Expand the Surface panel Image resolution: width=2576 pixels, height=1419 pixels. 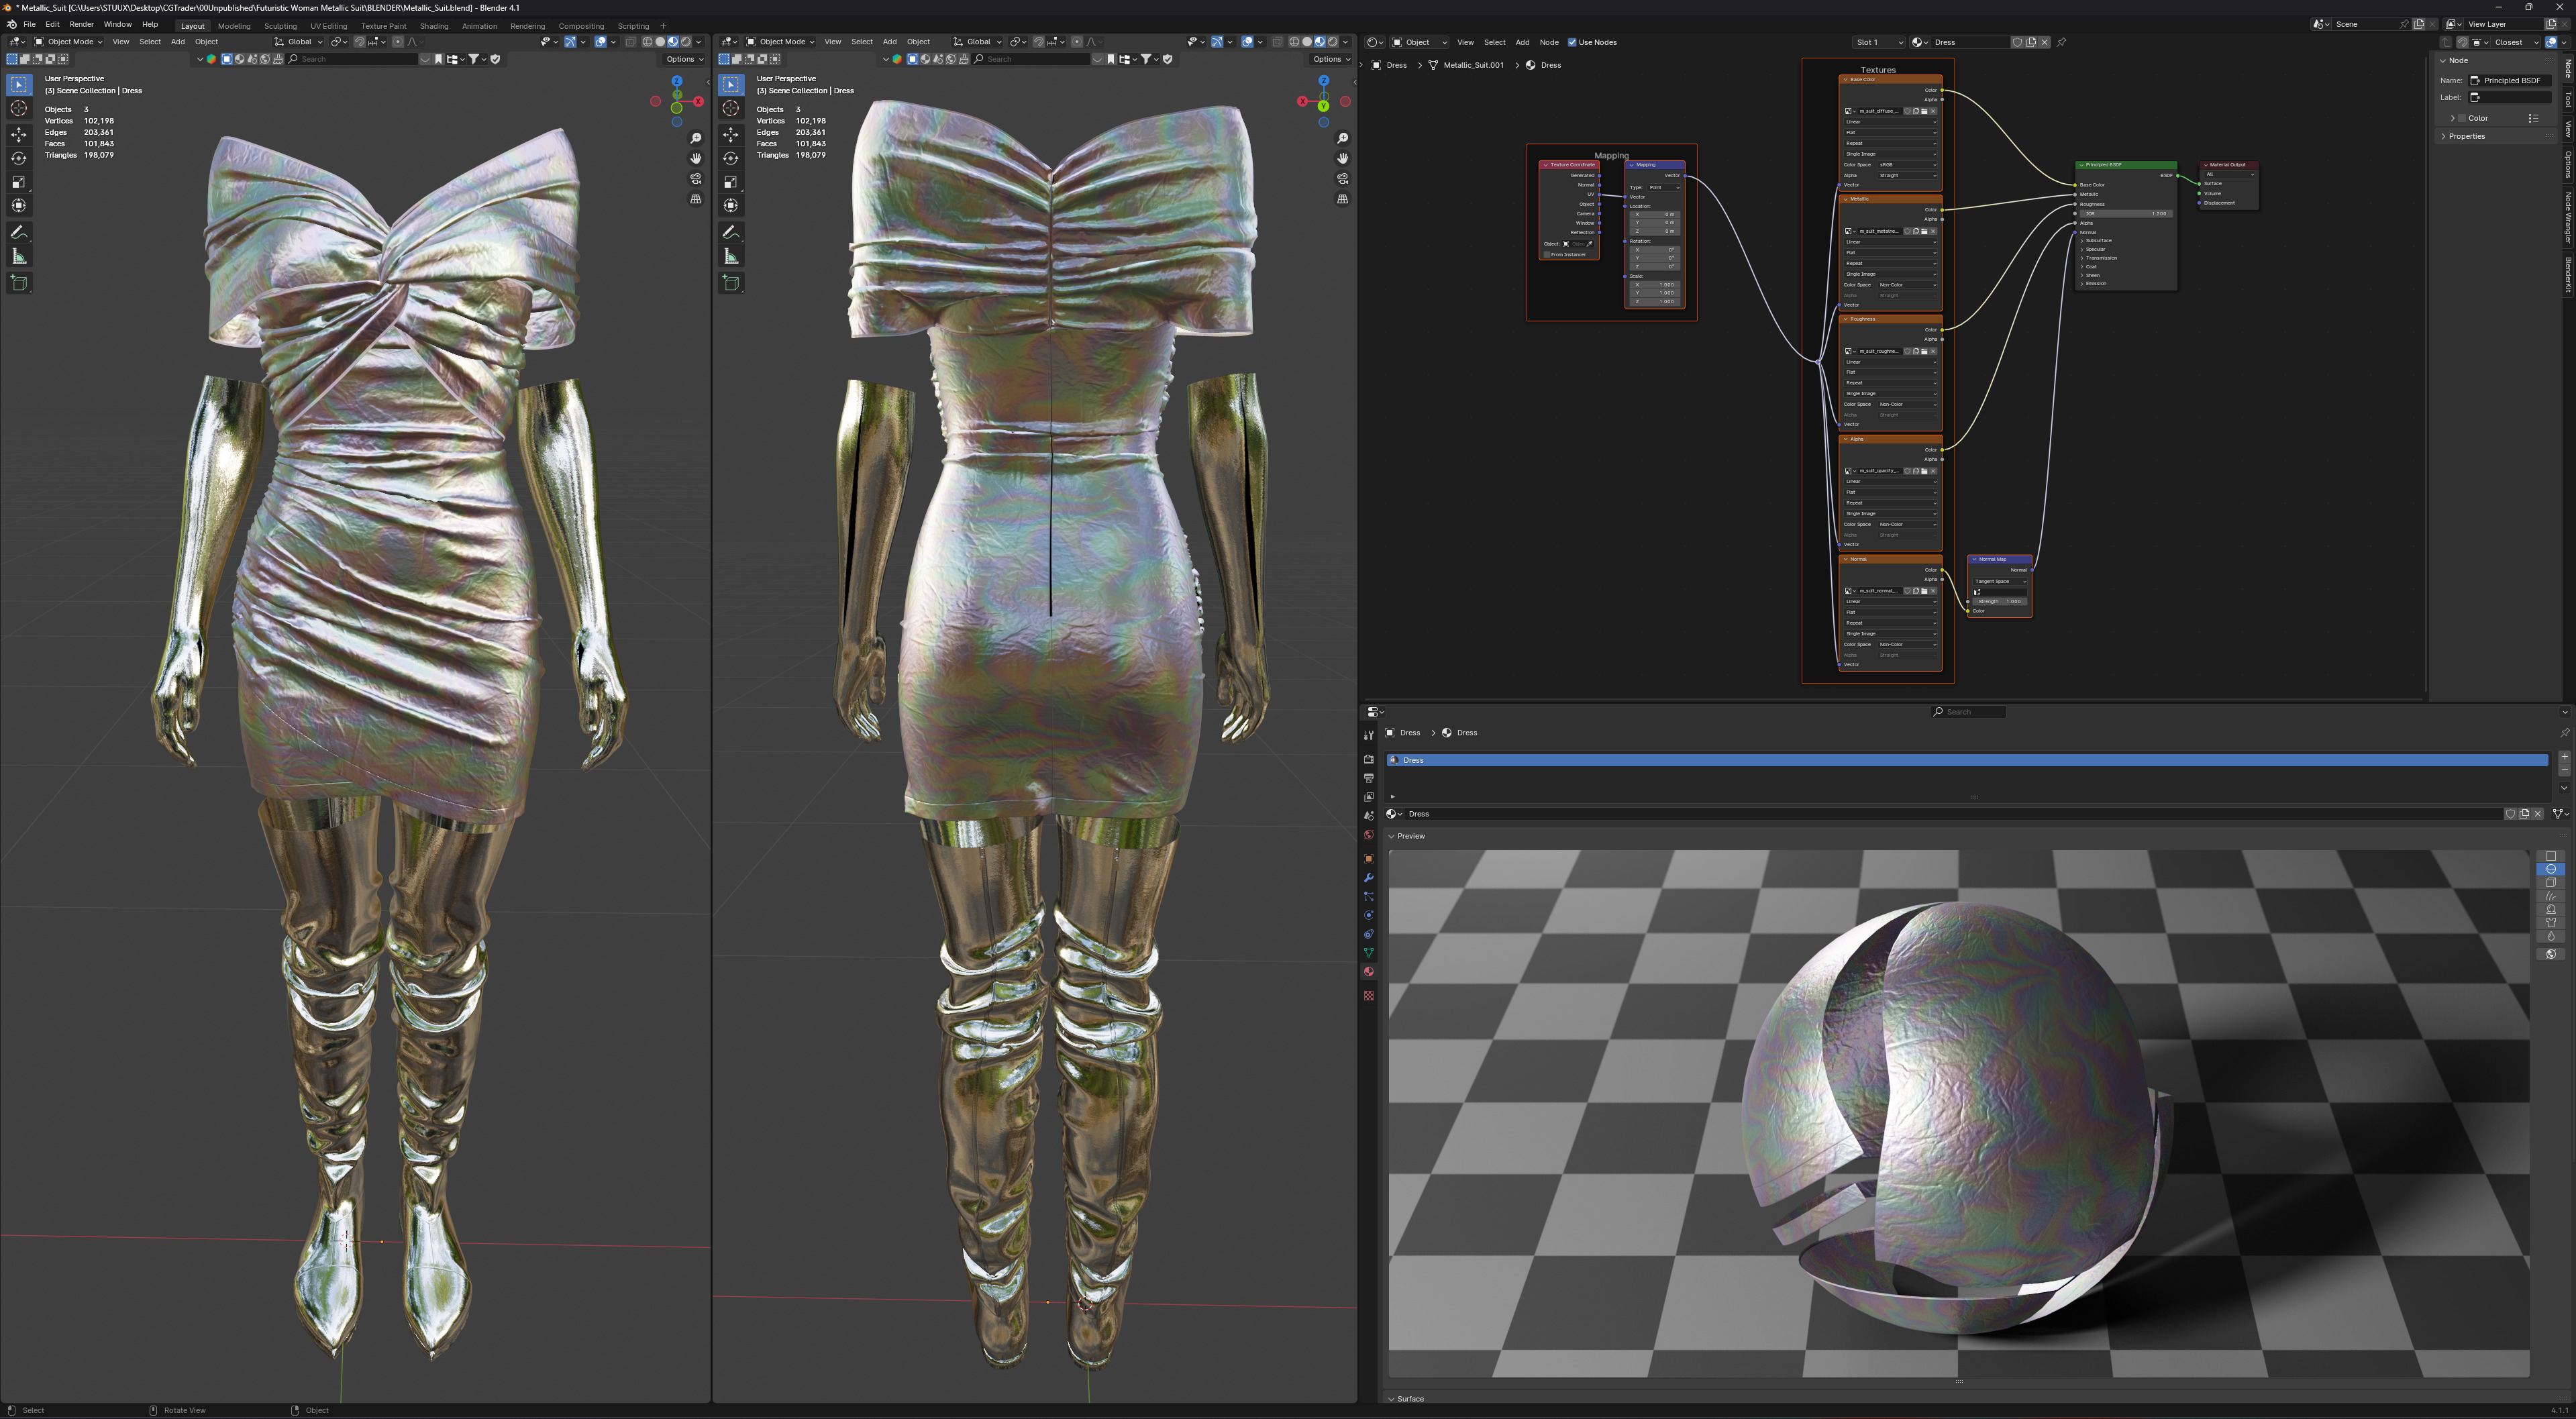tap(1406, 1399)
